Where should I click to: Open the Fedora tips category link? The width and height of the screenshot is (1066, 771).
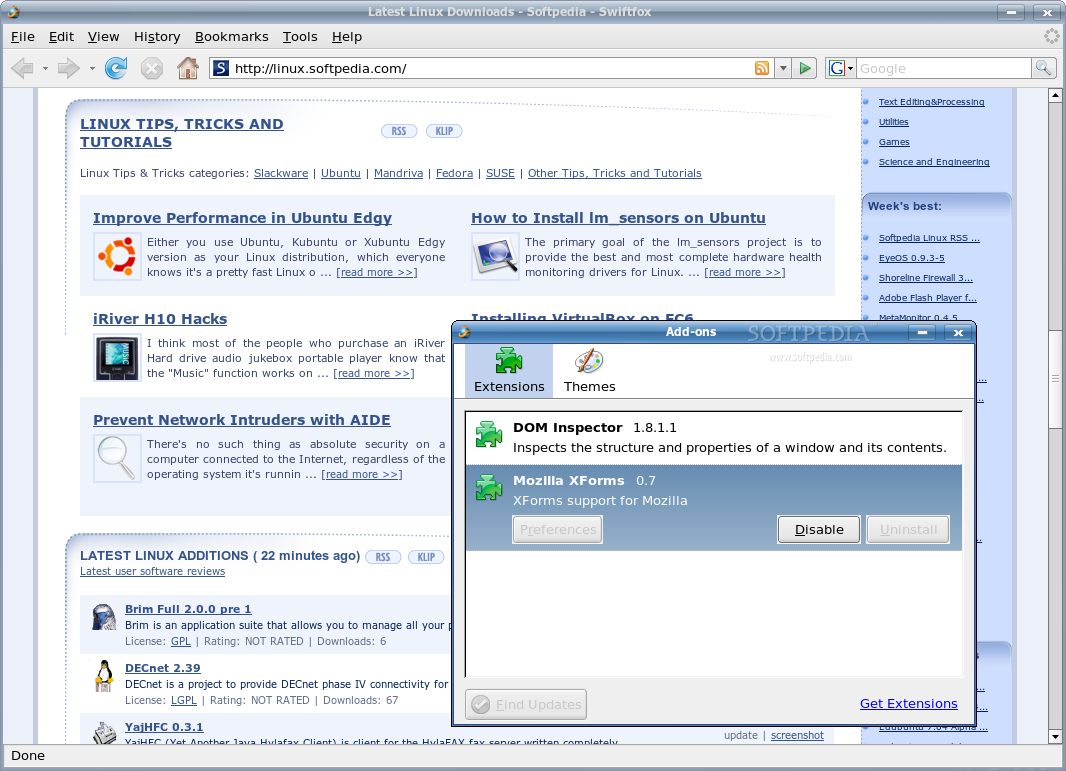pos(454,173)
